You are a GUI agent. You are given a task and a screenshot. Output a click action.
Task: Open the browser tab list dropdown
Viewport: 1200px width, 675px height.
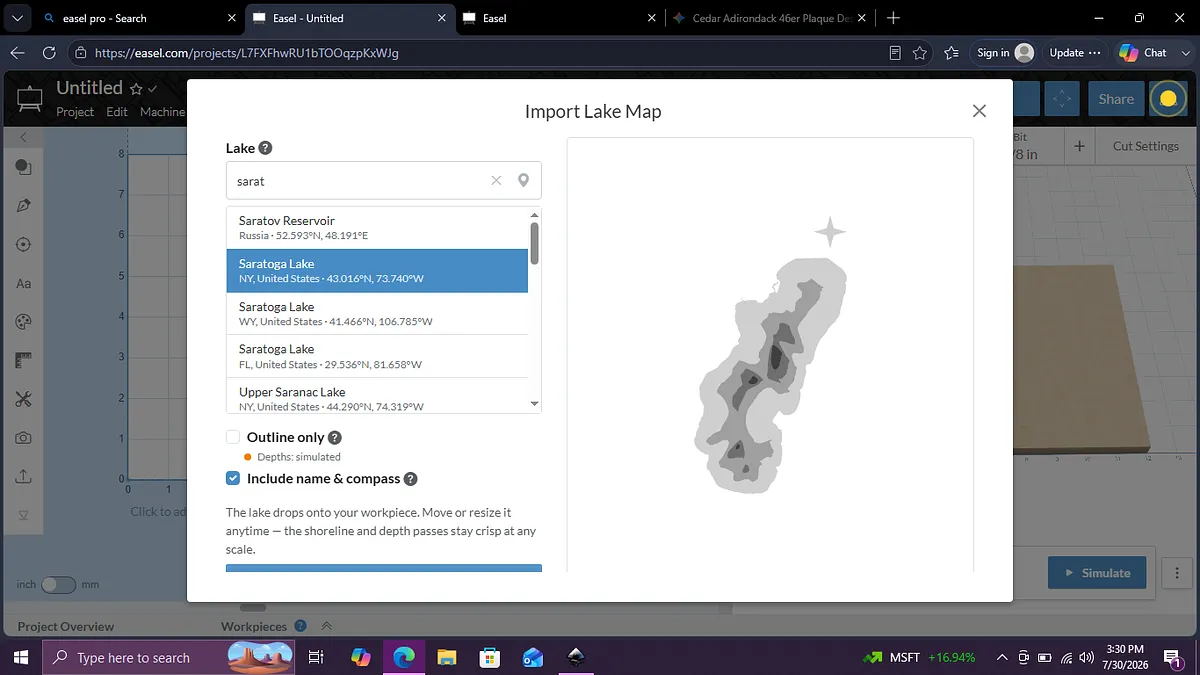pyautogui.click(x=17, y=18)
